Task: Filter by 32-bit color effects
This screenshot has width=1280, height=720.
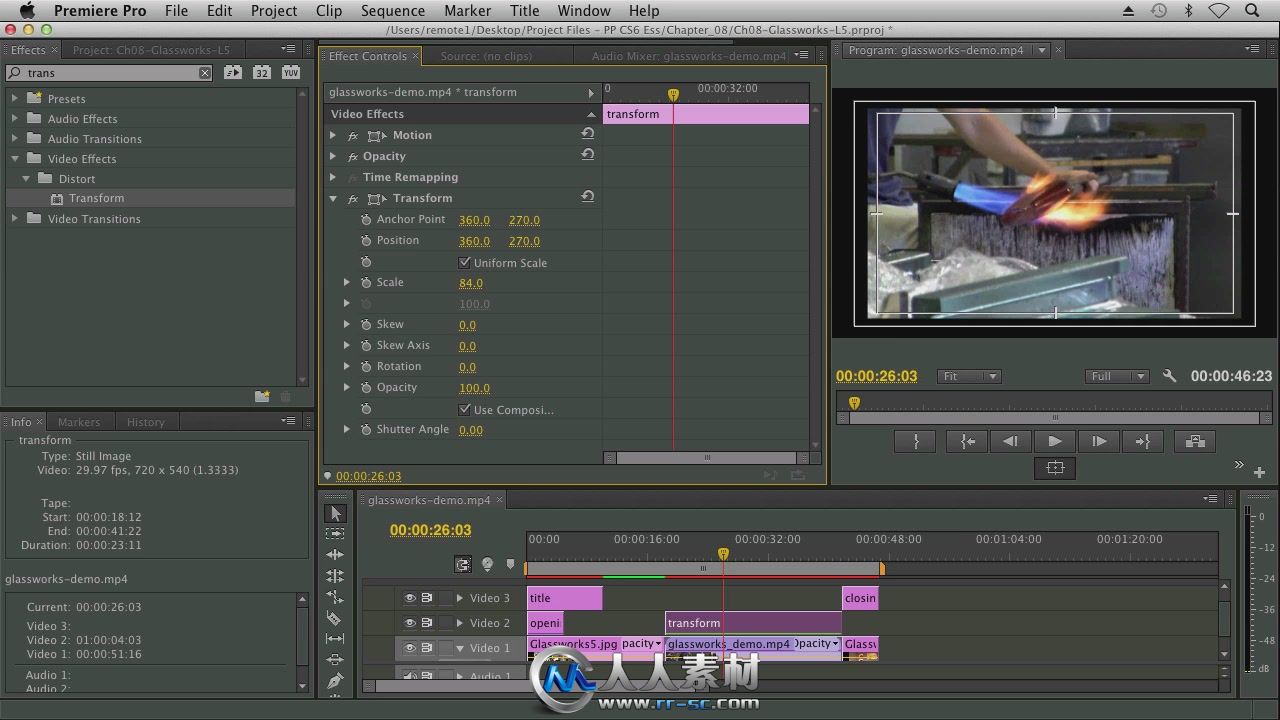Action: (x=262, y=72)
